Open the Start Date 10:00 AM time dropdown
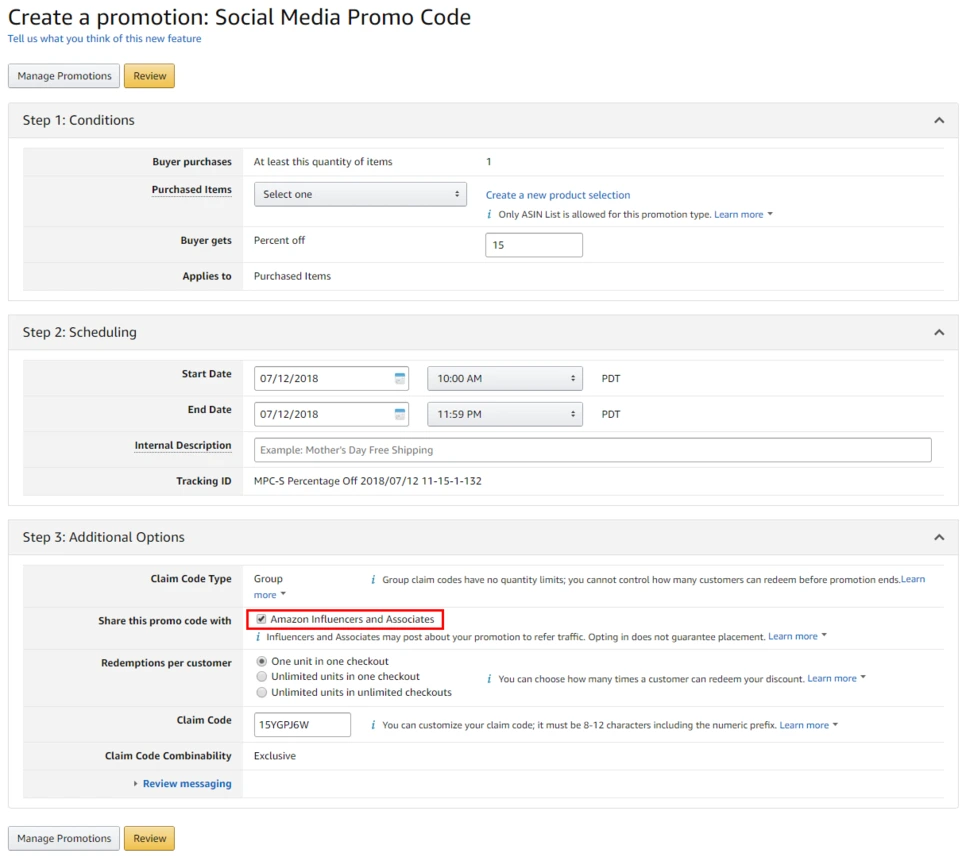This screenshot has height=861, width=966. 504,379
